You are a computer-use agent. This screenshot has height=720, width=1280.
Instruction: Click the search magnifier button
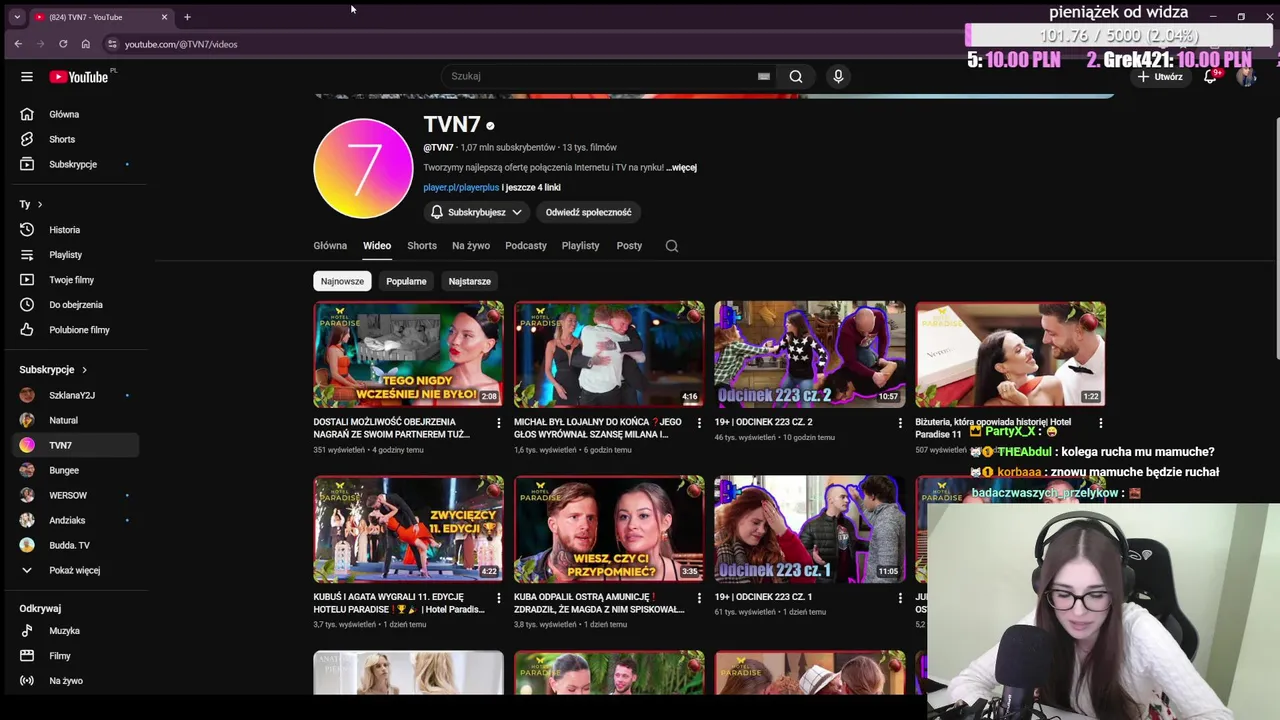(796, 76)
